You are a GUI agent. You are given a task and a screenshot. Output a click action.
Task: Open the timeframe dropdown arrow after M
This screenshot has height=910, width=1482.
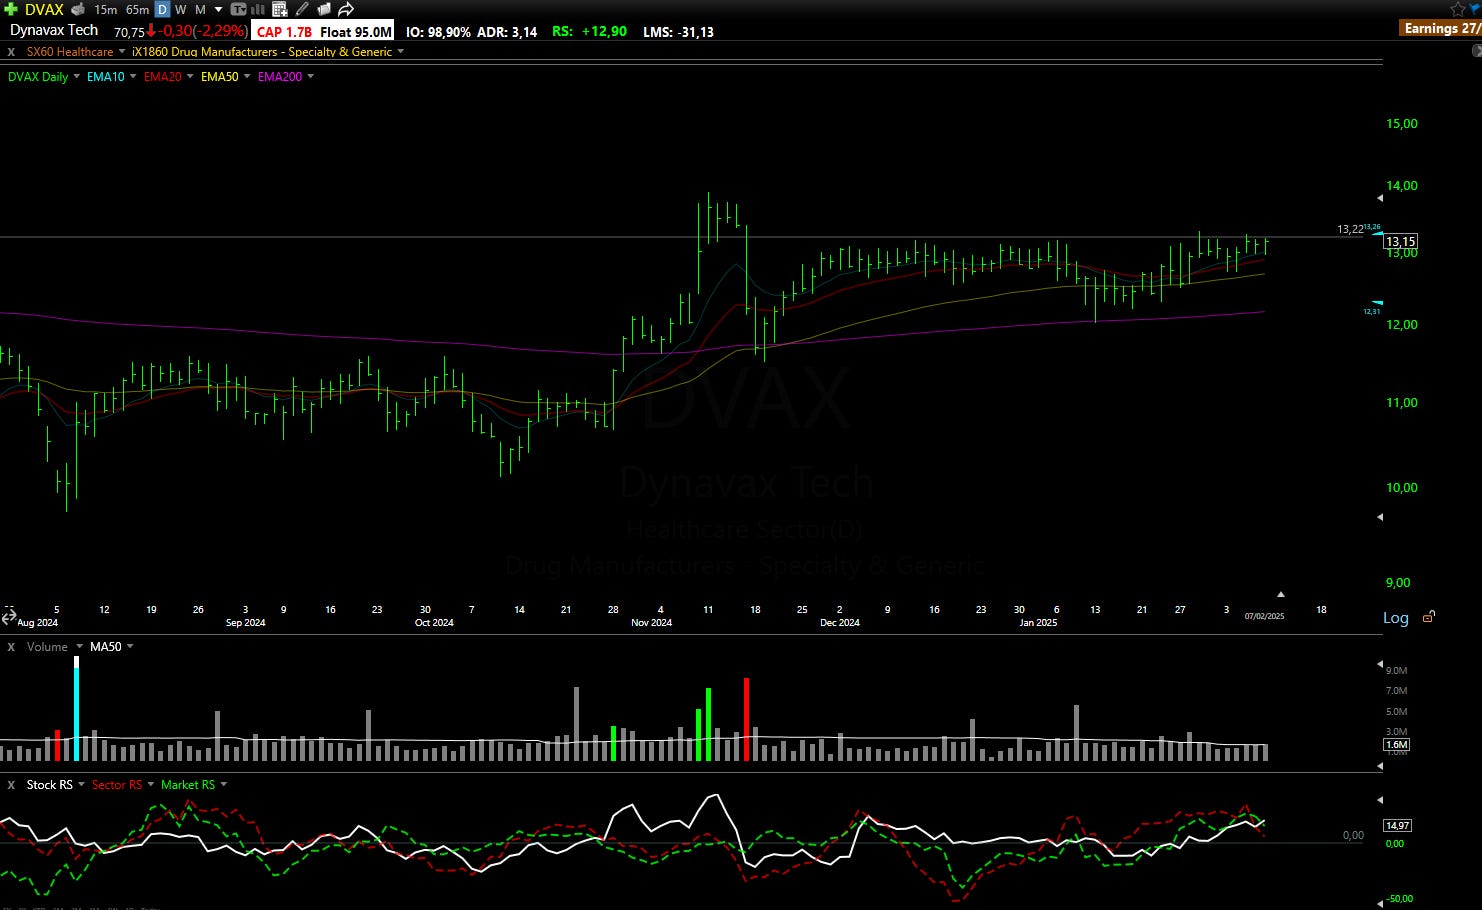[219, 9]
